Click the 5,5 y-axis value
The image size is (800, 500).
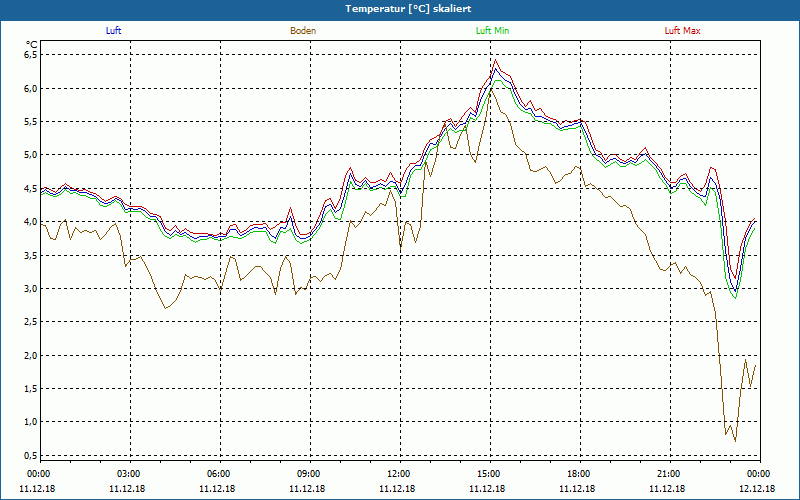[30, 122]
